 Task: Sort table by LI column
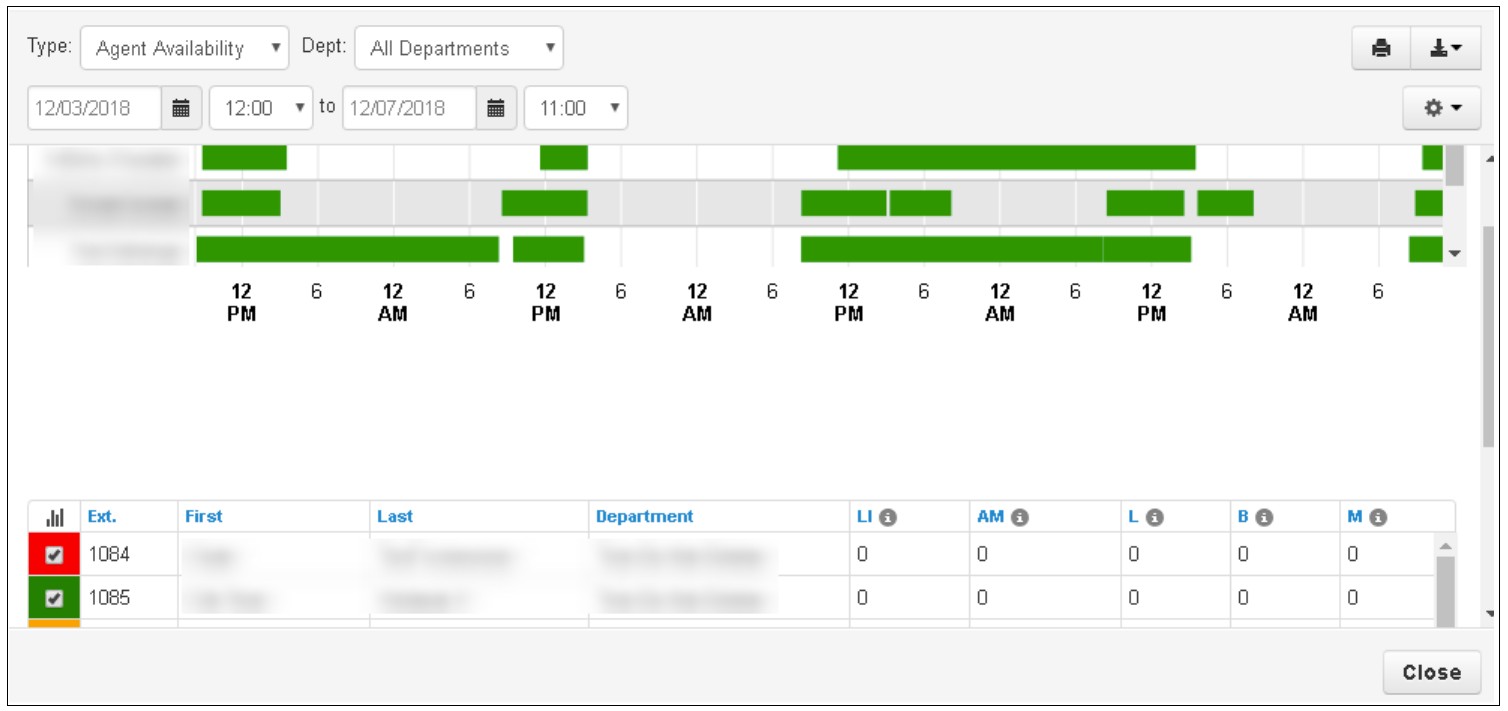[x=865, y=517]
